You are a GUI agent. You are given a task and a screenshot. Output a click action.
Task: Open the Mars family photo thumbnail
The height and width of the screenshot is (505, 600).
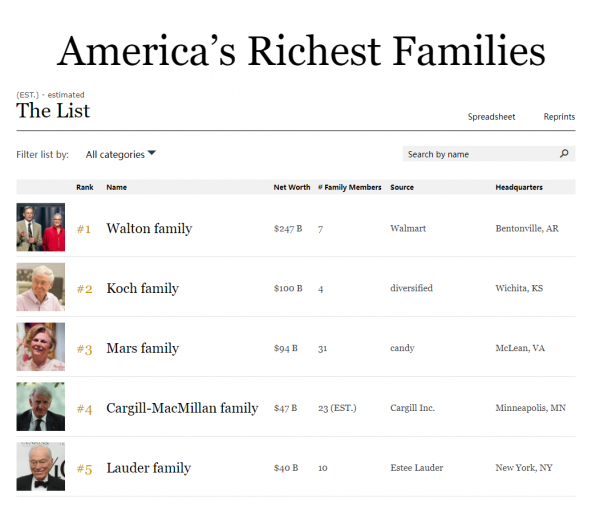point(41,347)
